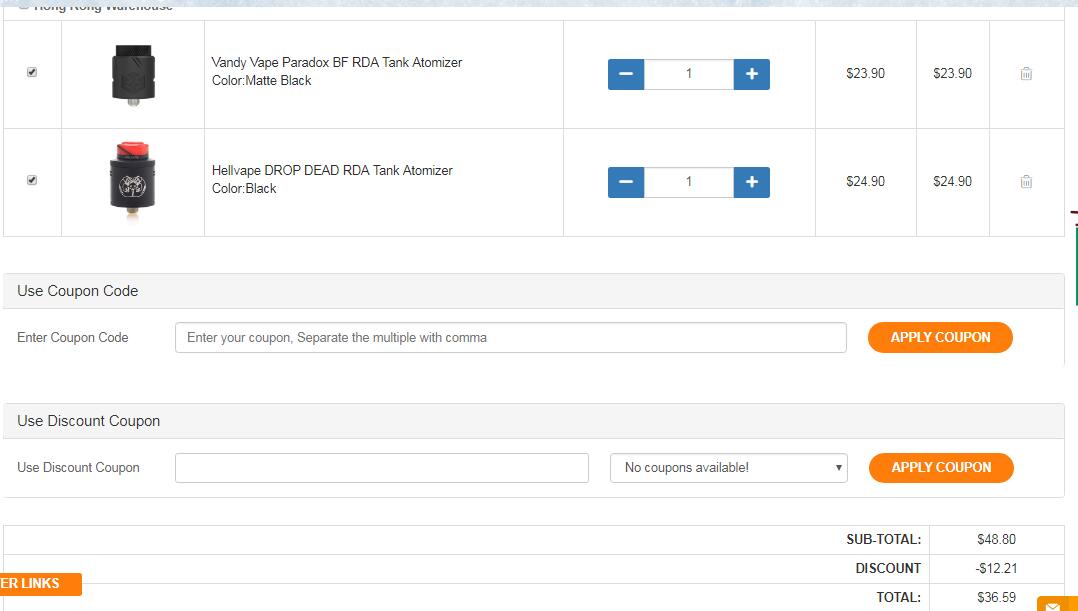Select the $36.59 total value

996,597
